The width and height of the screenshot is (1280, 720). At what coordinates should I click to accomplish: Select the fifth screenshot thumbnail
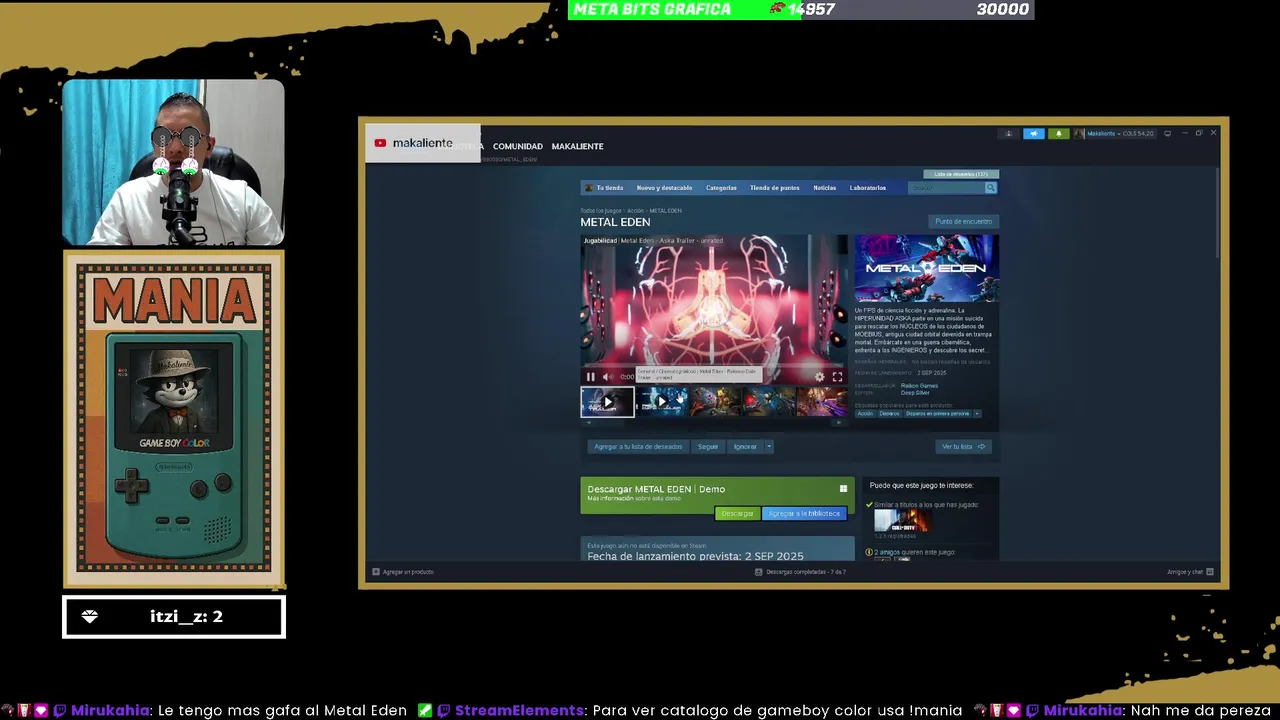[x=822, y=402]
